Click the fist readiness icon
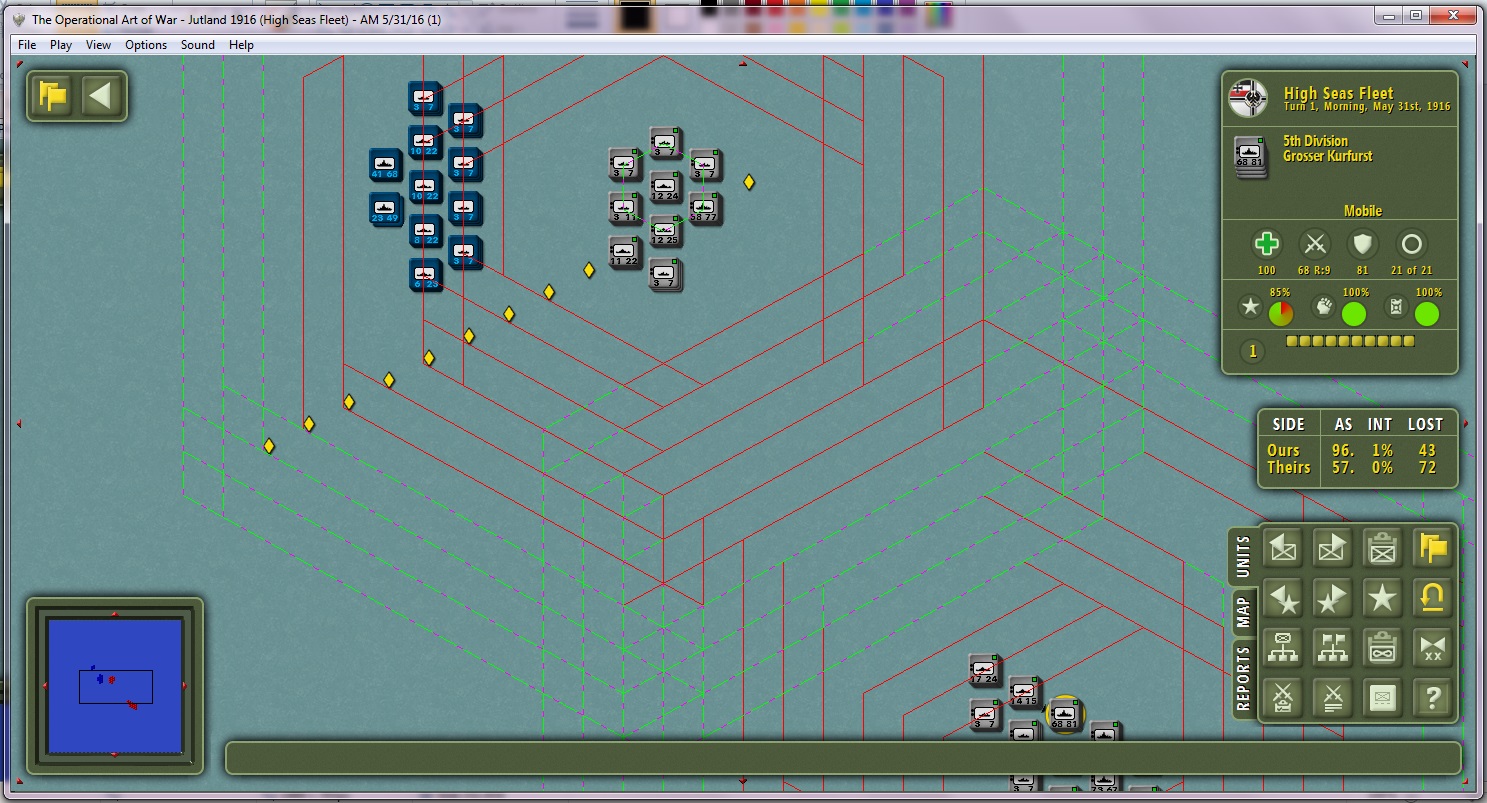Viewport: 1487px width, 803px height. [x=1322, y=308]
